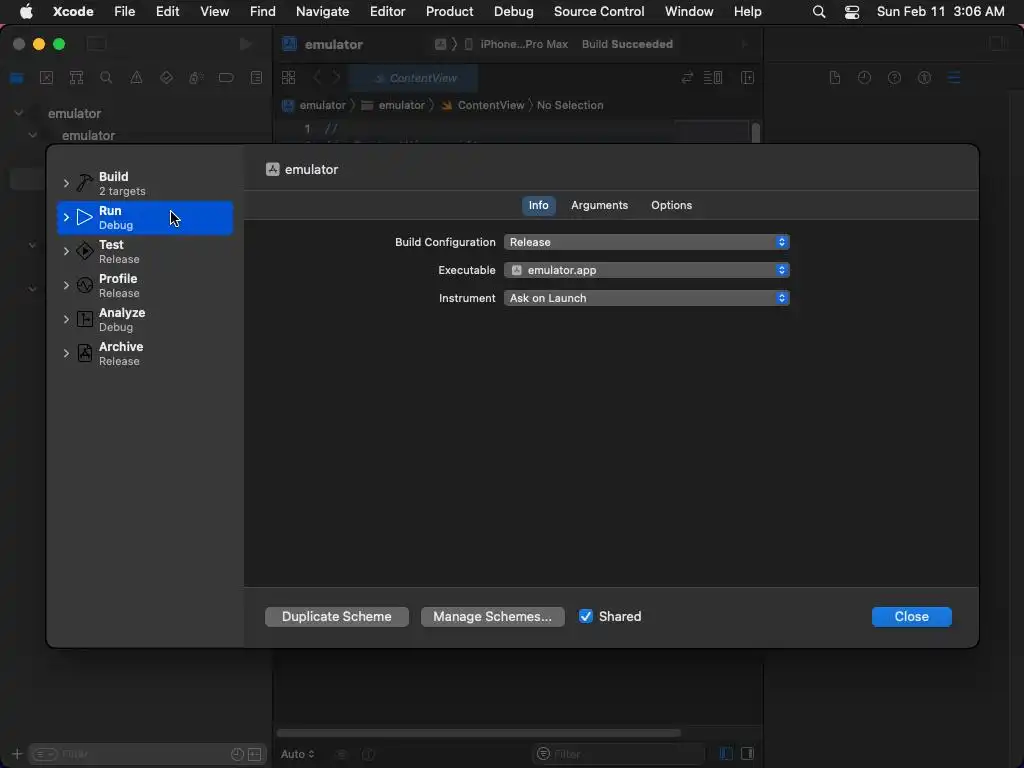Show the find navigator magnifier icon

click(x=106, y=78)
